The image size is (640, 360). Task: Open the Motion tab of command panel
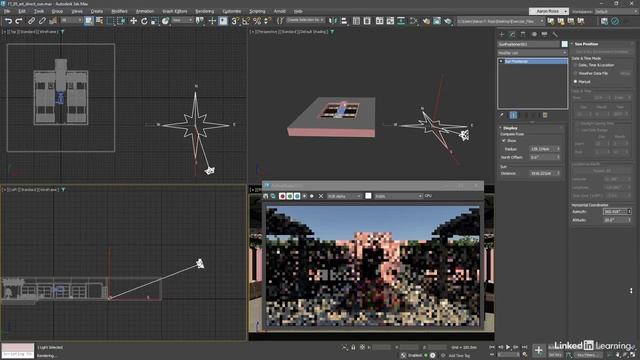click(534, 35)
